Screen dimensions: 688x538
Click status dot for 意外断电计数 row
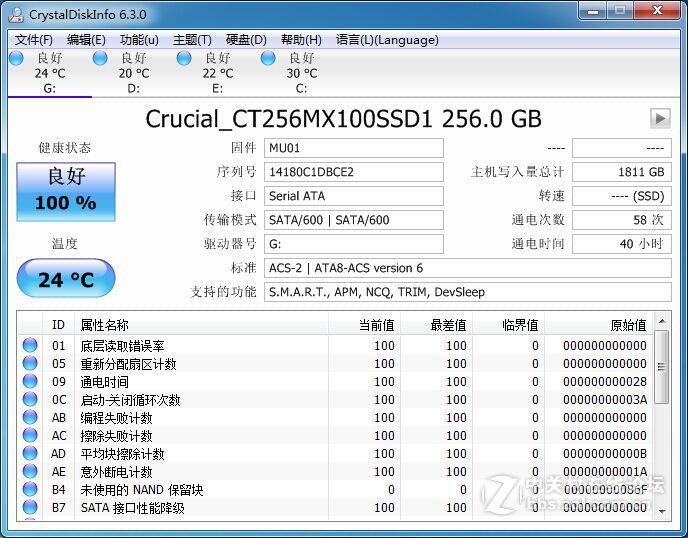pos(30,471)
